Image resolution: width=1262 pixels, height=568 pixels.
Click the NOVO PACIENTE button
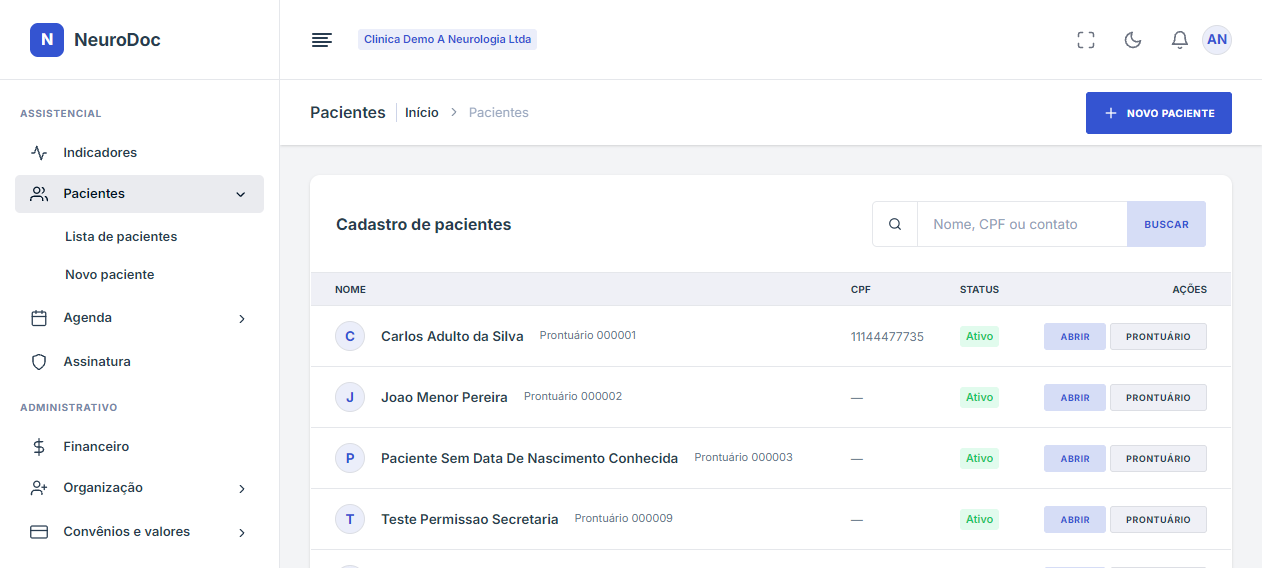click(x=1159, y=113)
